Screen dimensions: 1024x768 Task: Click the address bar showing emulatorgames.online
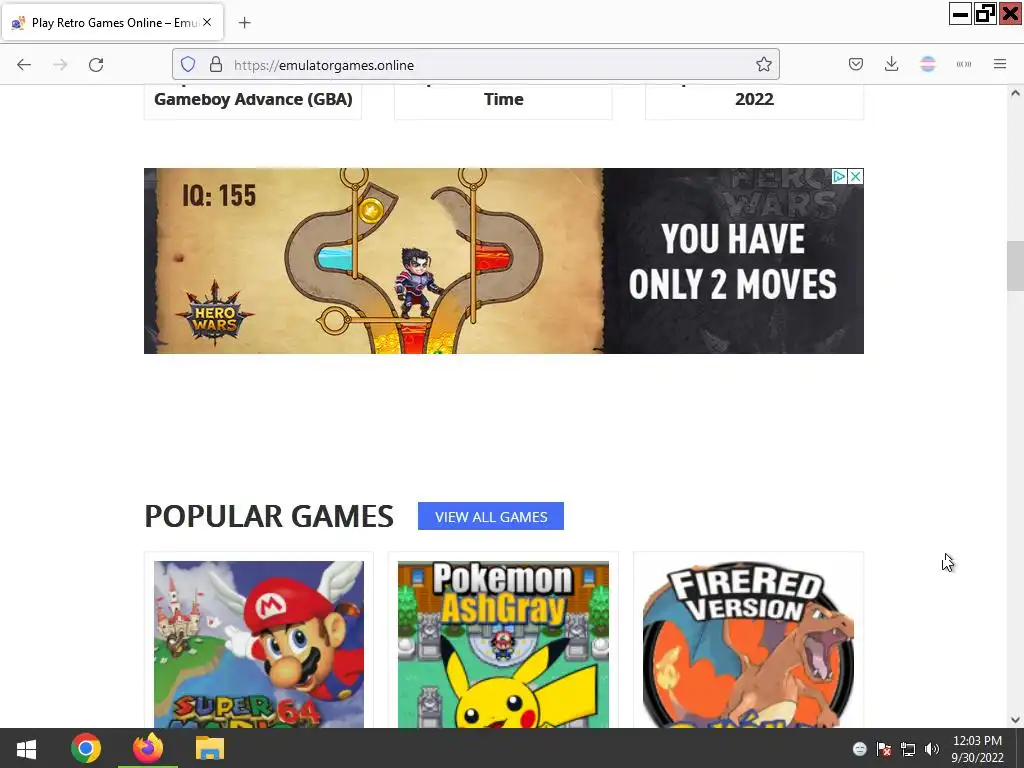tap(475, 65)
